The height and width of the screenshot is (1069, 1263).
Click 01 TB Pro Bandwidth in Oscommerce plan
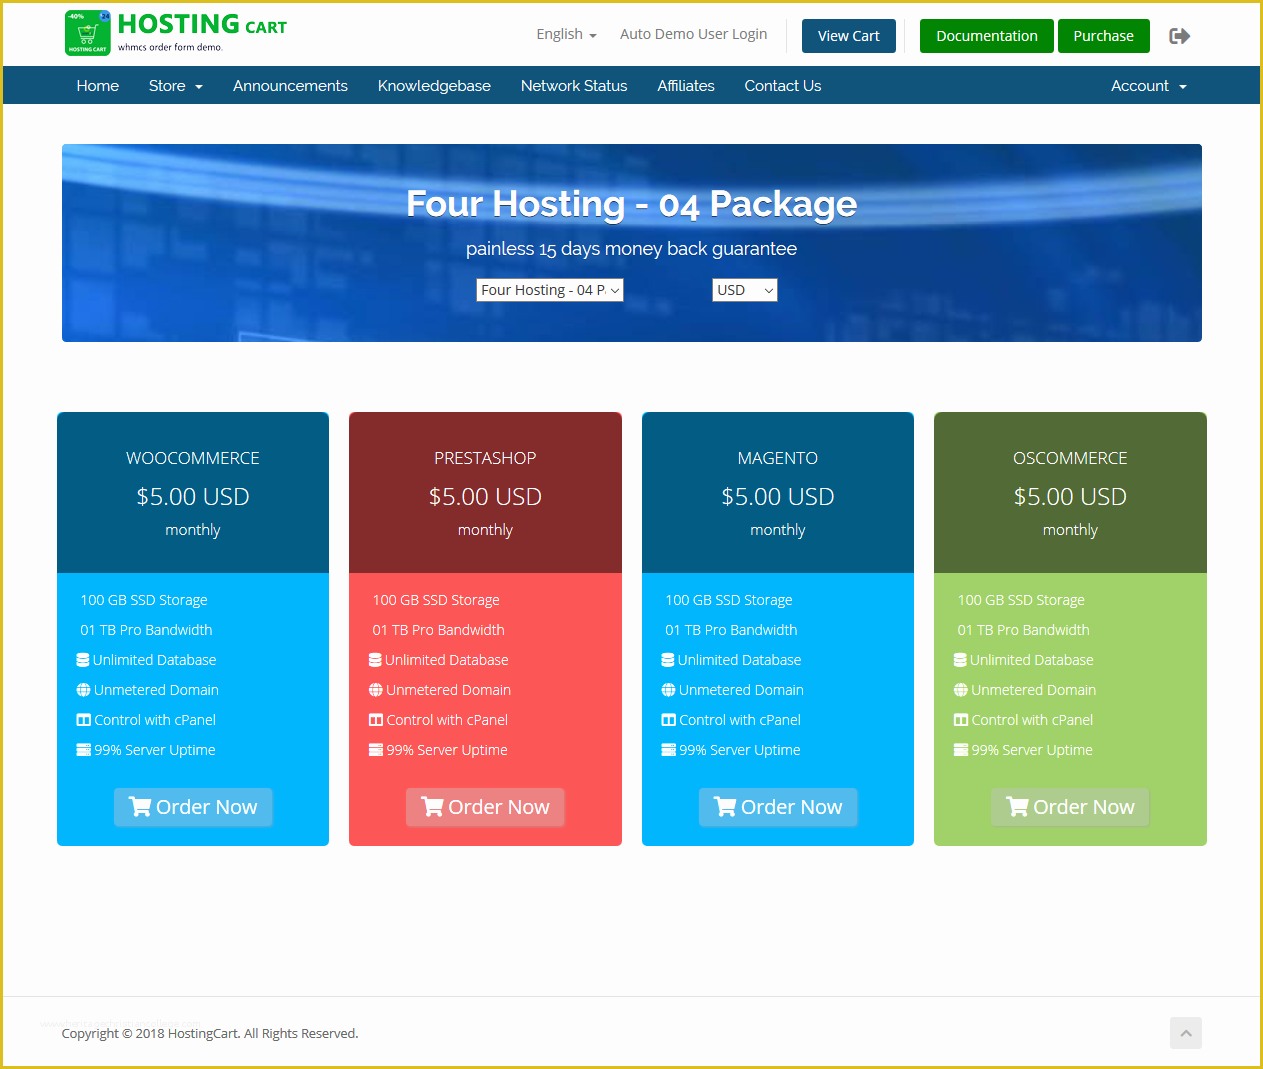point(1024,630)
